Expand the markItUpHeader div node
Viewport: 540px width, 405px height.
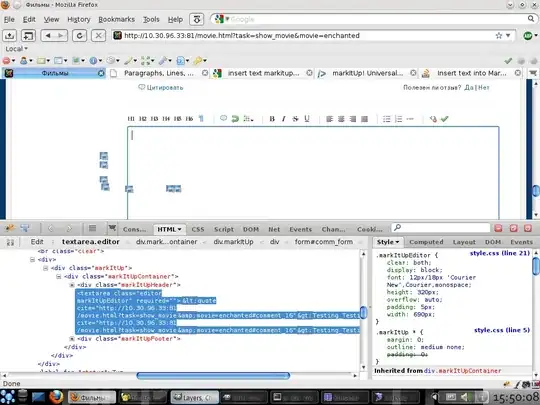pyautogui.click(x=72, y=285)
